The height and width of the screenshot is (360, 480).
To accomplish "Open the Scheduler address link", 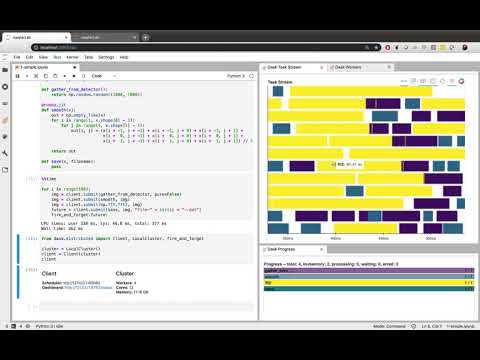I will [x=81, y=283].
